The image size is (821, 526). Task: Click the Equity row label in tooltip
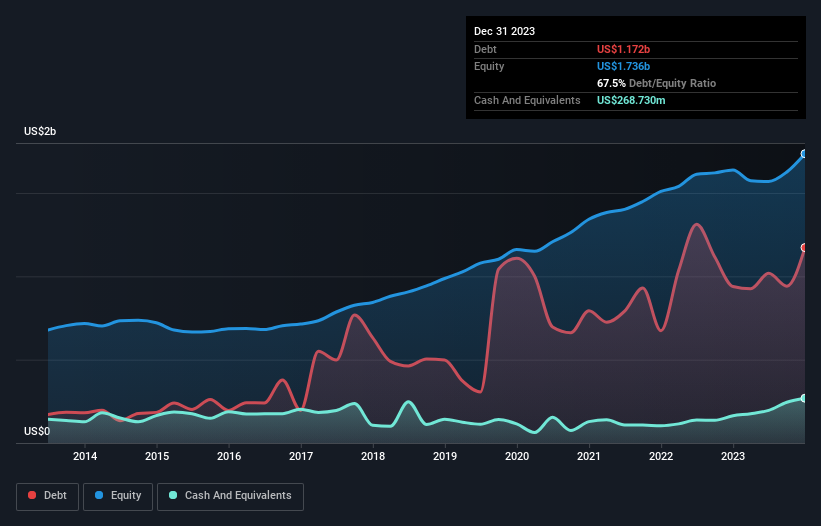pyautogui.click(x=489, y=66)
